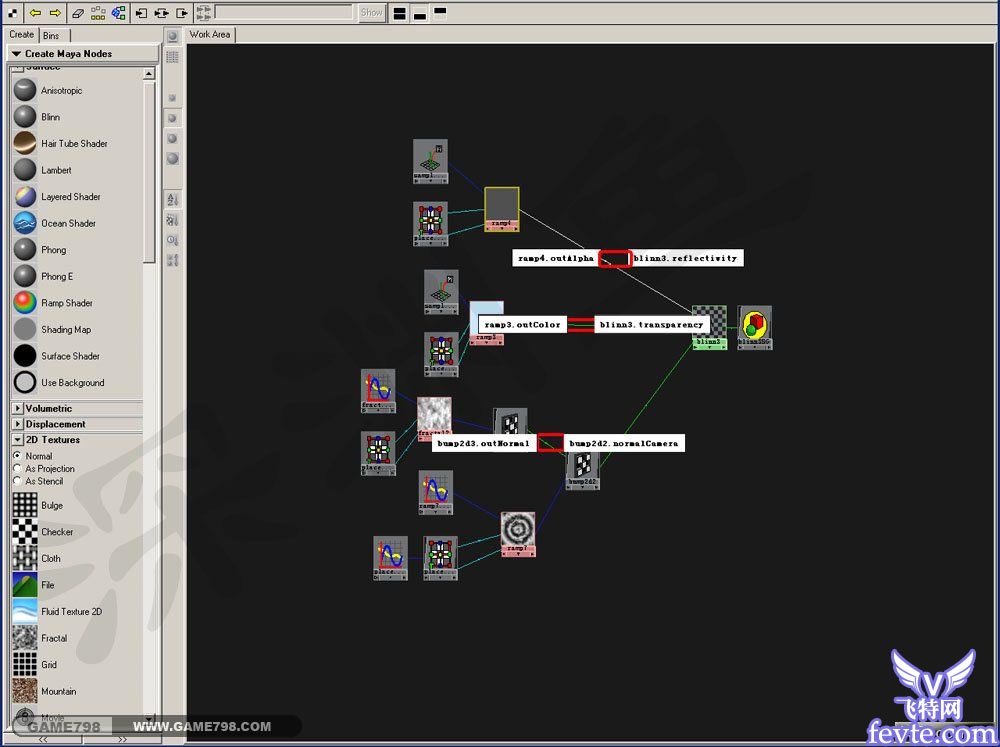Screen dimensions: 1000x747
Task: Expand the Volumetric section
Action: pyautogui.click(x=17, y=408)
